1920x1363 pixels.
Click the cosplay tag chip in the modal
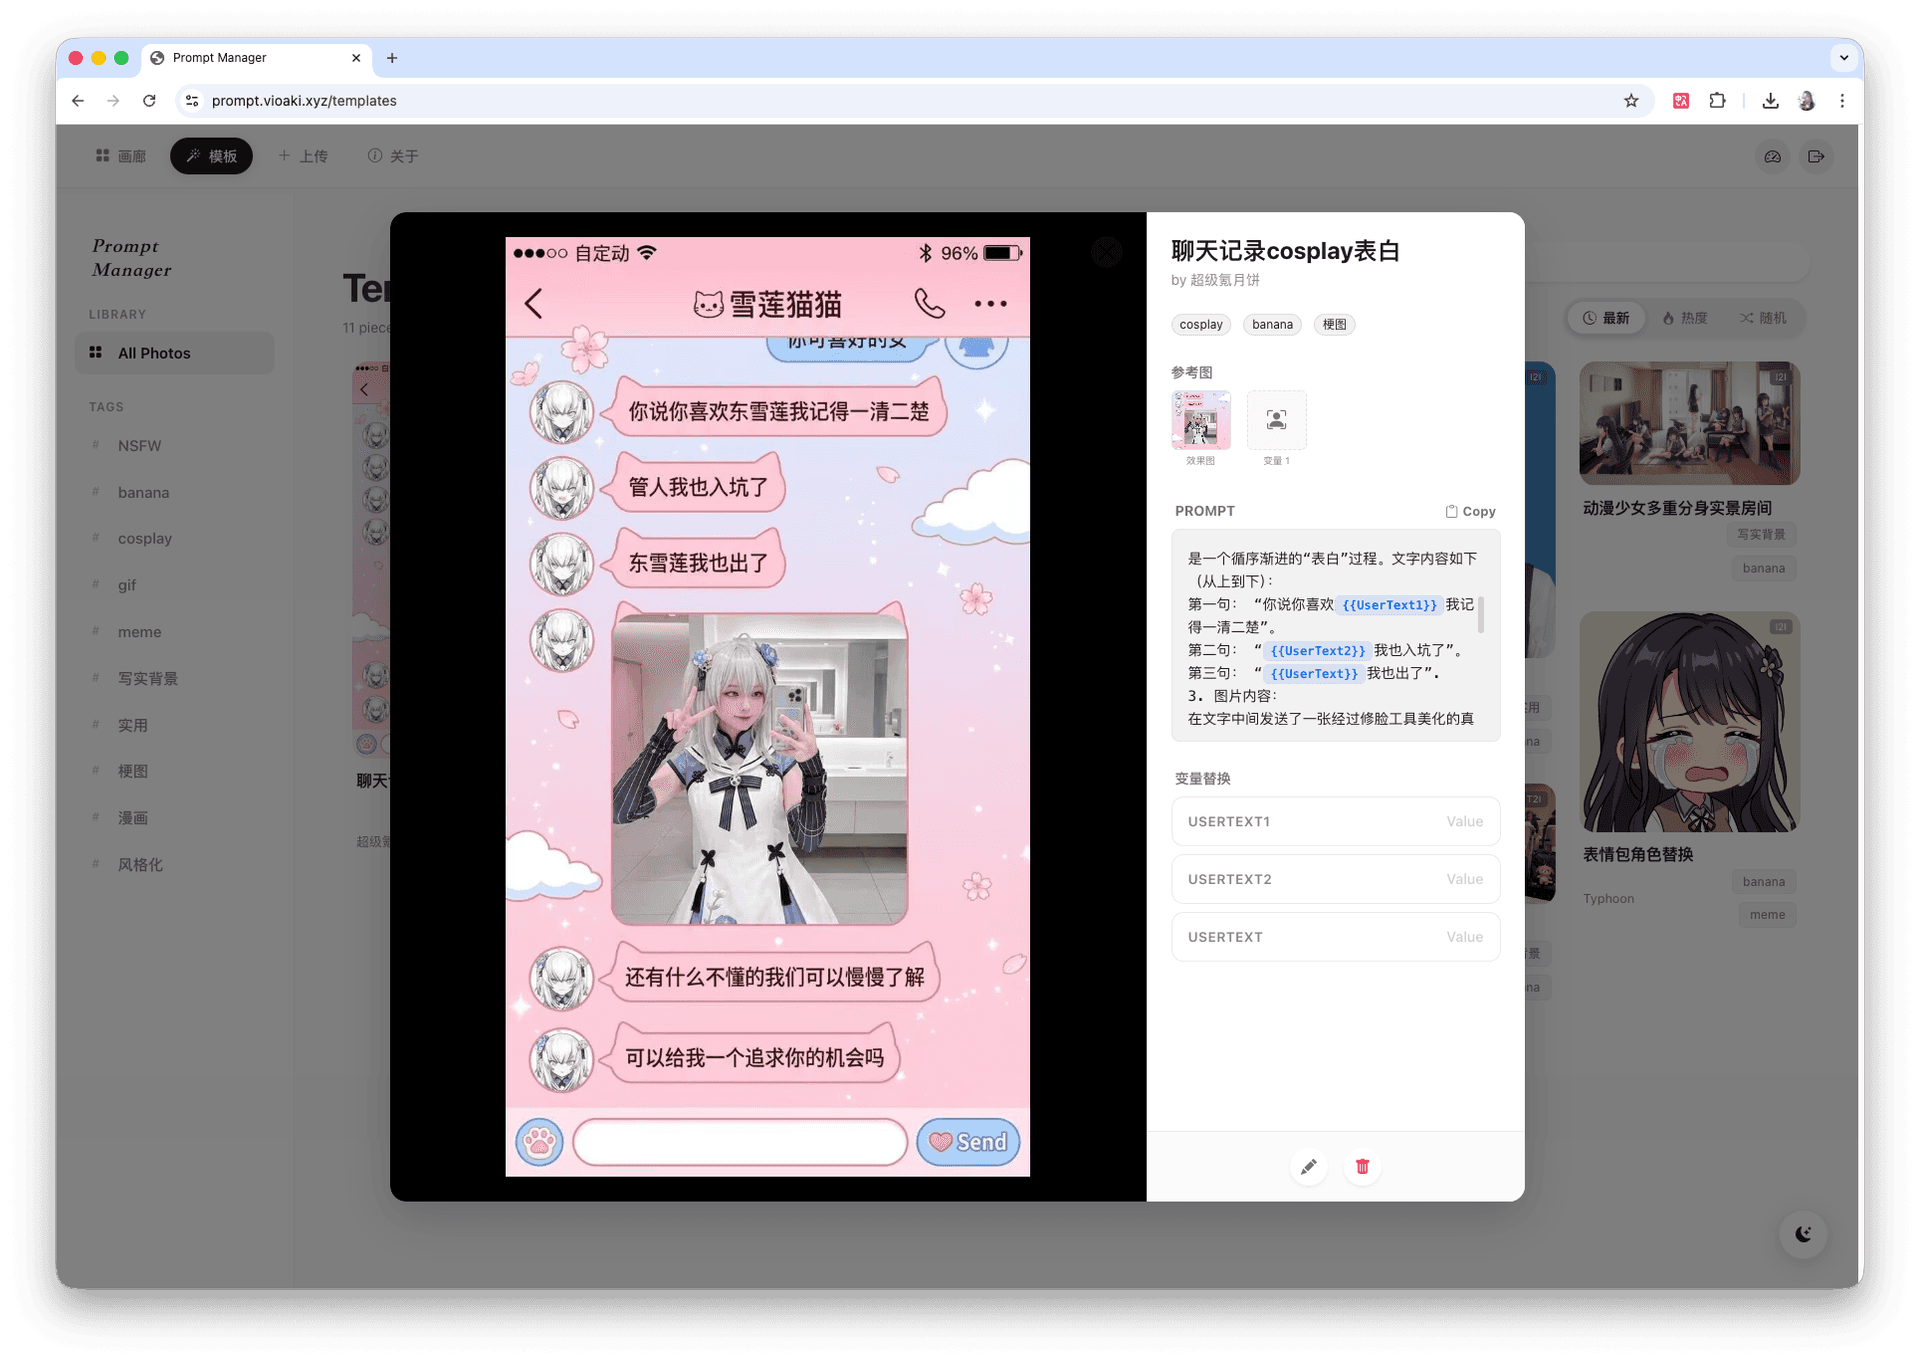(1201, 324)
